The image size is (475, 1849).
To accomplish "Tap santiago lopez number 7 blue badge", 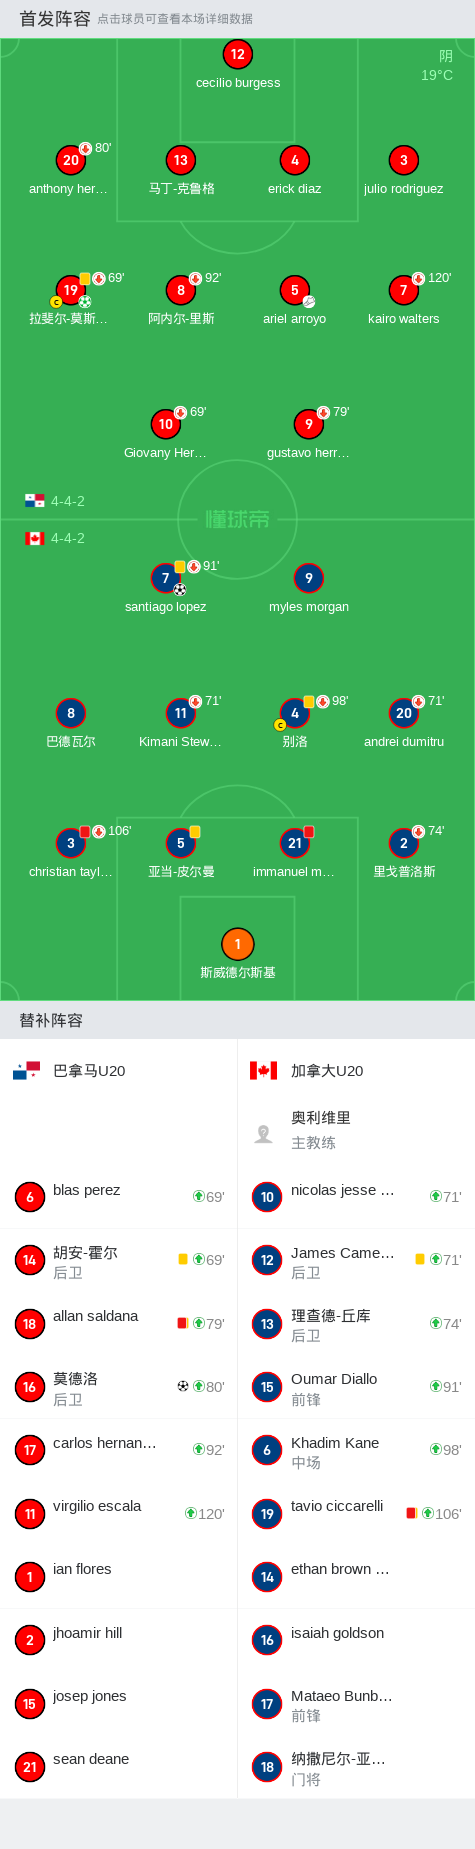I will 166,578.
